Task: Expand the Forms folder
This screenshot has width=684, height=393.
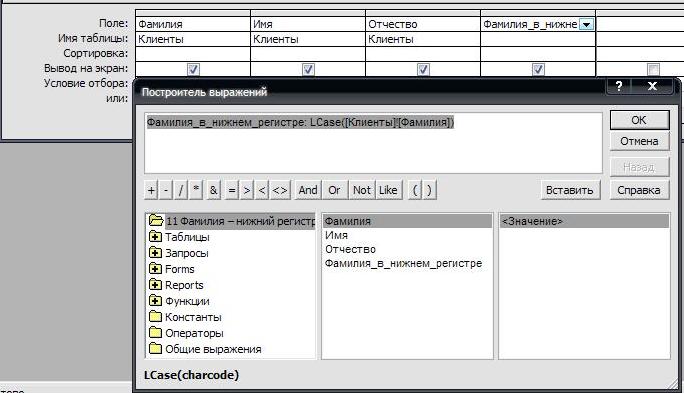Action: coord(155,269)
